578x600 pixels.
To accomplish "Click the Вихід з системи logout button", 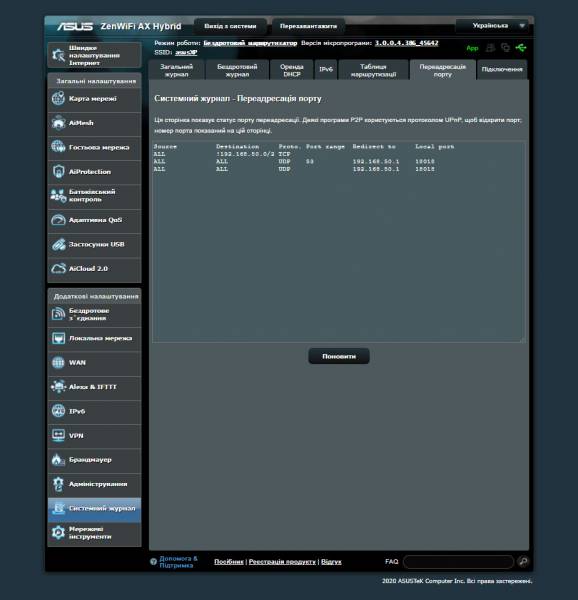I will pyautogui.click(x=230, y=26).
